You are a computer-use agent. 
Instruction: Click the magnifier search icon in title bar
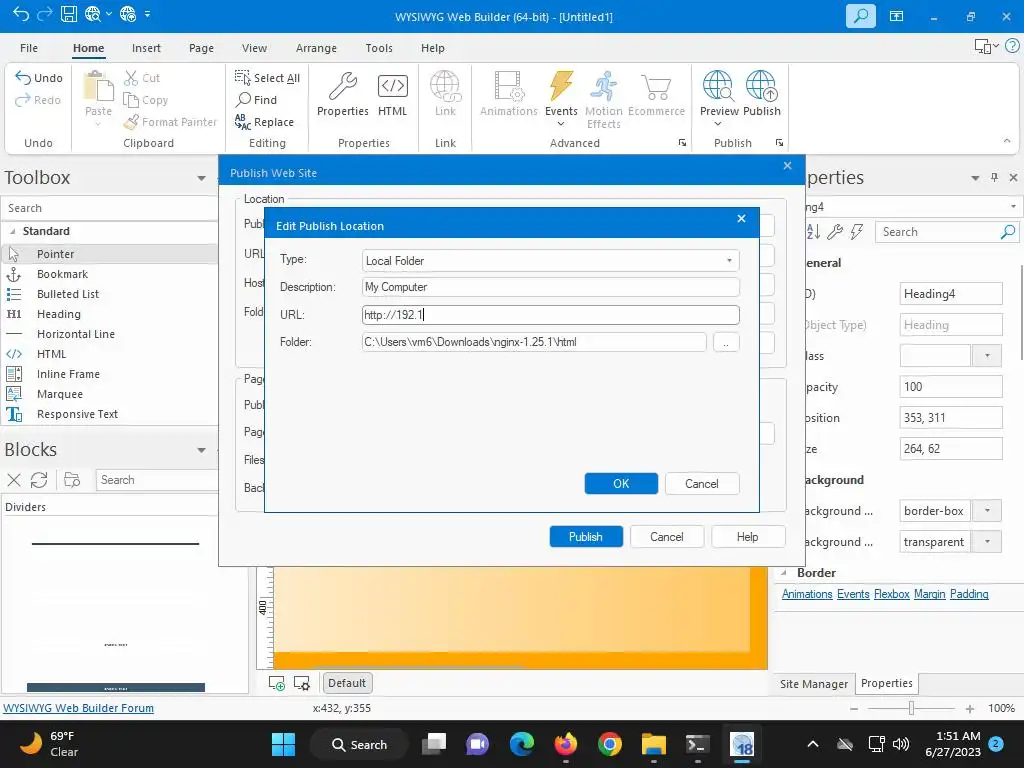coord(861,16)
